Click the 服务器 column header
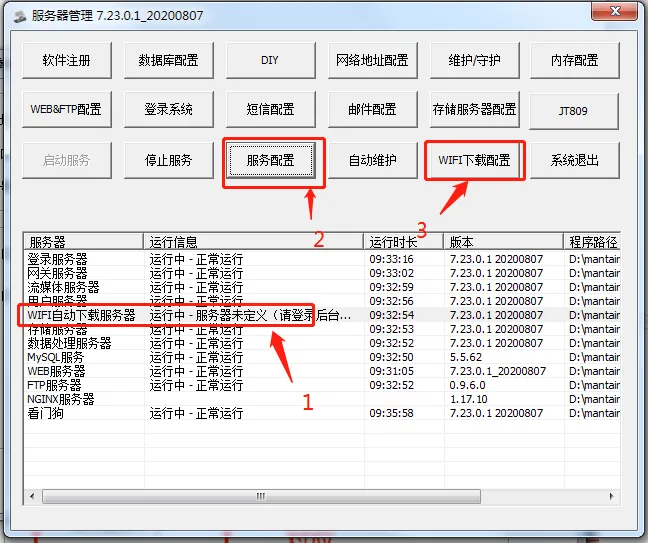The width and height of the screenshot is (648, 543). (83, 242)
